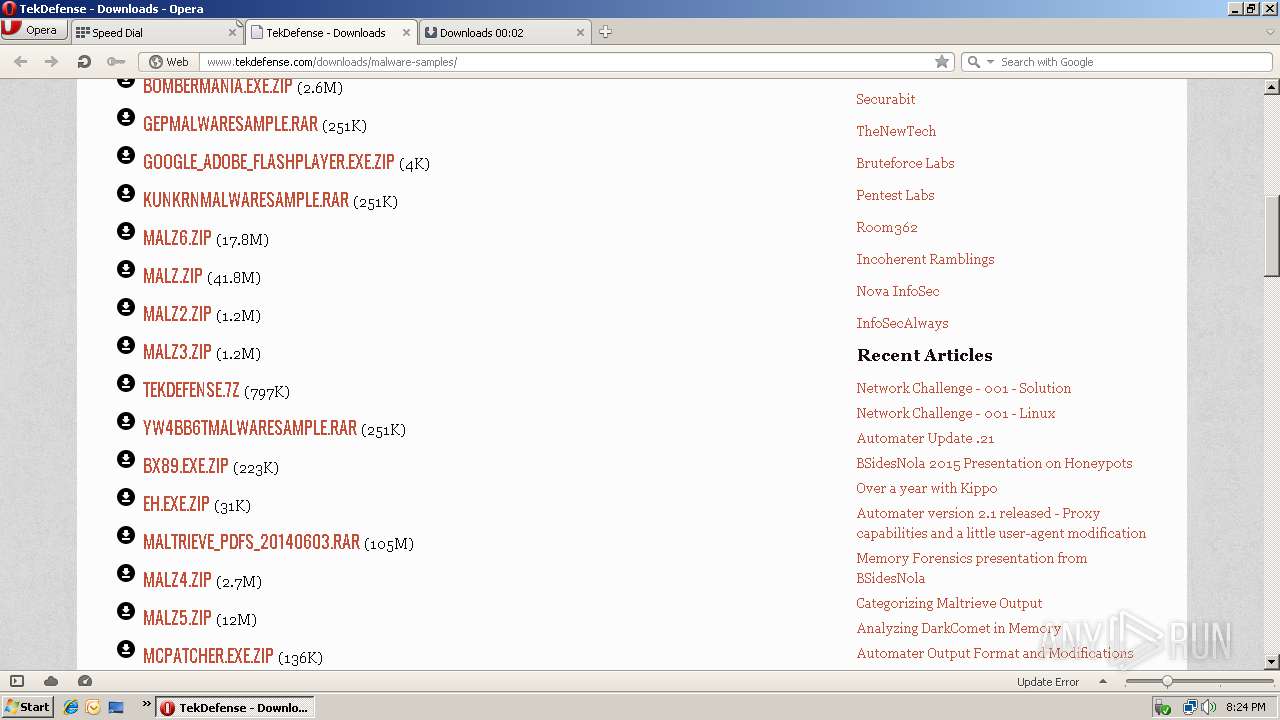1280x720 pixels.
Task: Click download icon beside MALZ4.ZIP
Action: click(126, 573)
